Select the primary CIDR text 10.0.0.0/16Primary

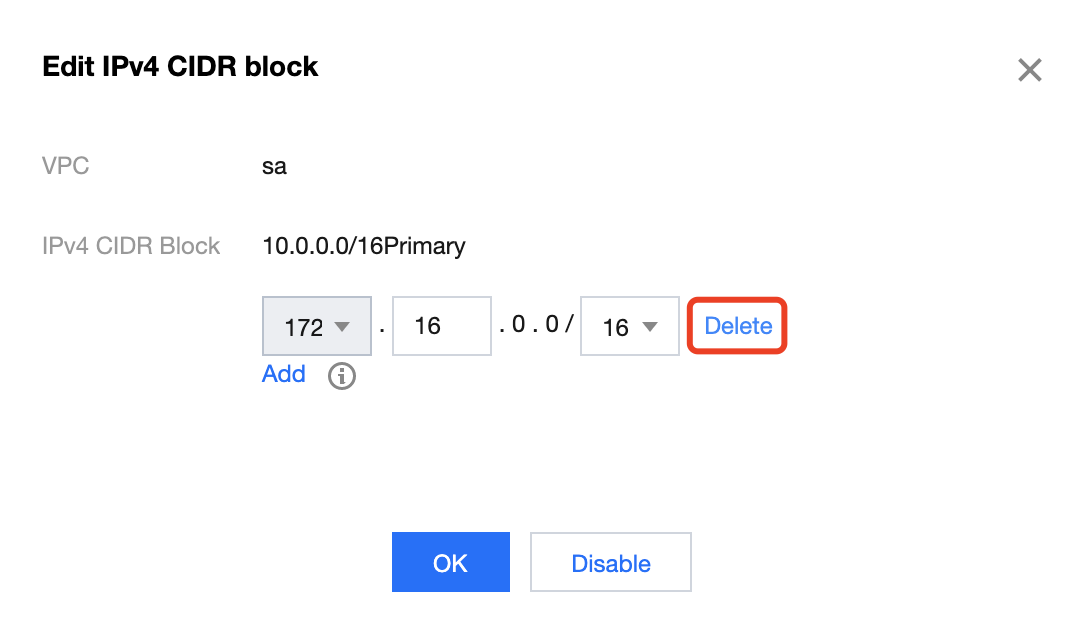point(364,246)
